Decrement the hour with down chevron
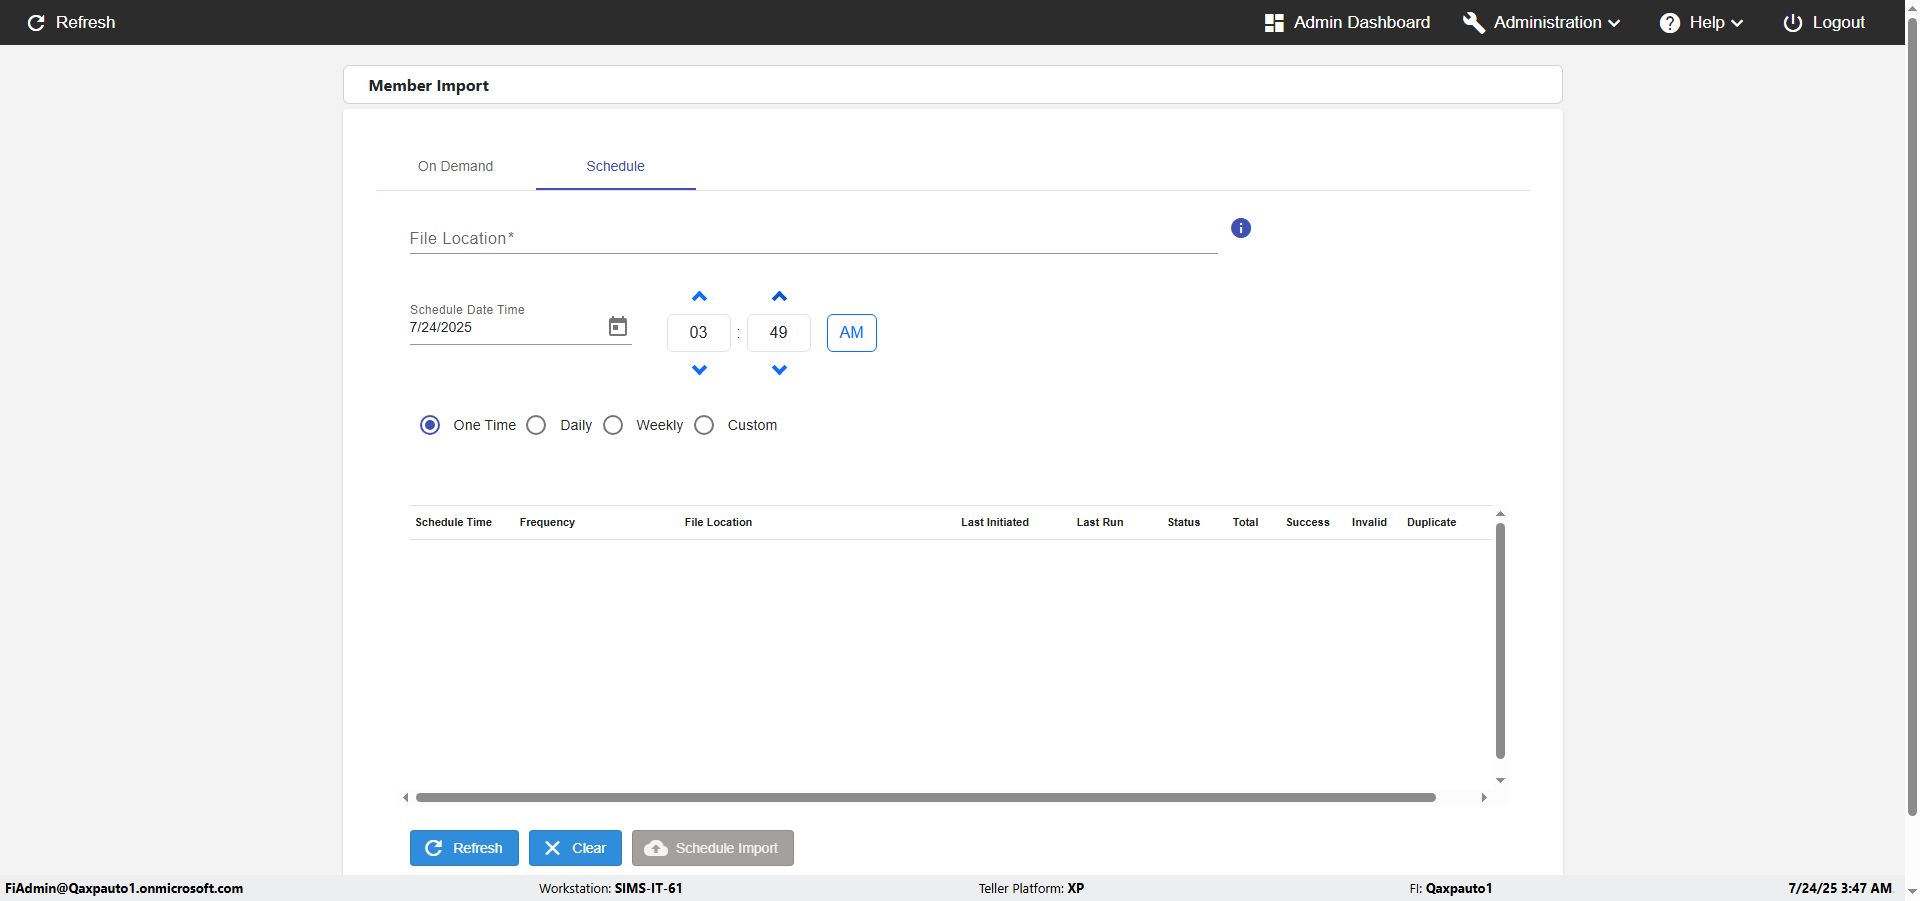This screenshot has height=901, width=1920. tap(699, 370)
